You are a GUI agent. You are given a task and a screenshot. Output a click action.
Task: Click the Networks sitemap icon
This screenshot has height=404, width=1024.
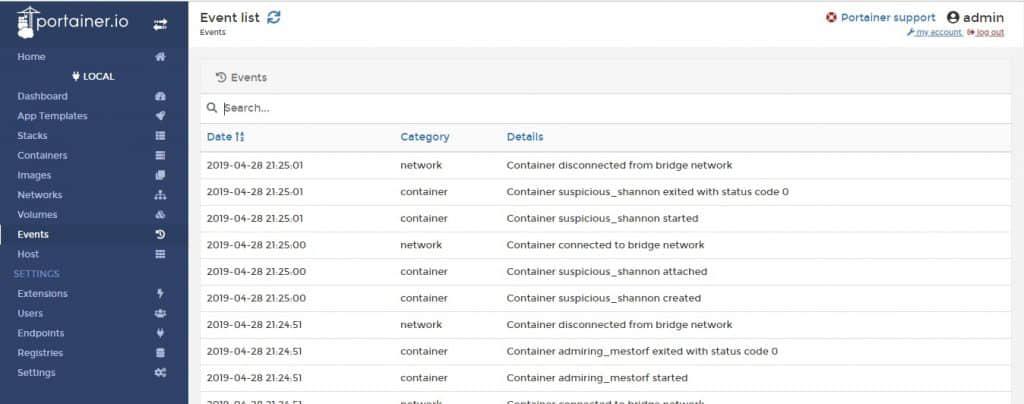click(x=160, y=195)
